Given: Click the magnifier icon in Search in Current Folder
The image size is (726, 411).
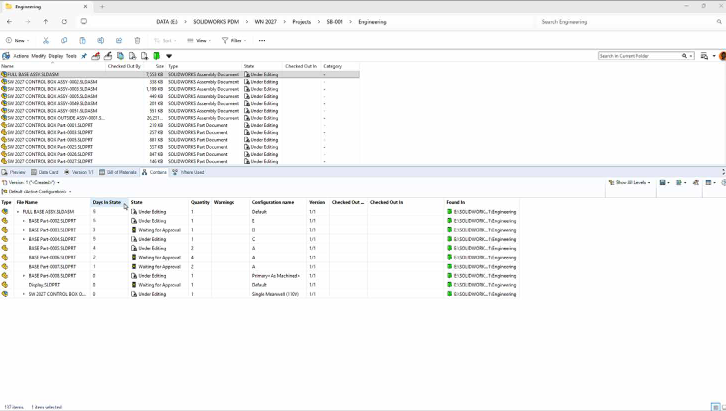Looking at the screenshot, I should tap(684, 56).
